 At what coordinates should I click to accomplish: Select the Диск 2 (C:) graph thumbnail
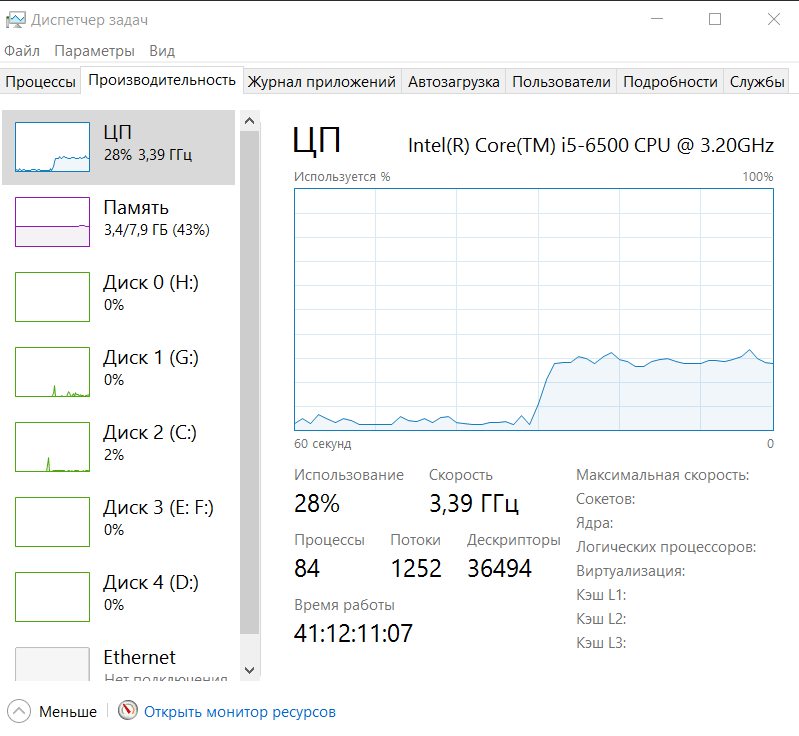52,446
